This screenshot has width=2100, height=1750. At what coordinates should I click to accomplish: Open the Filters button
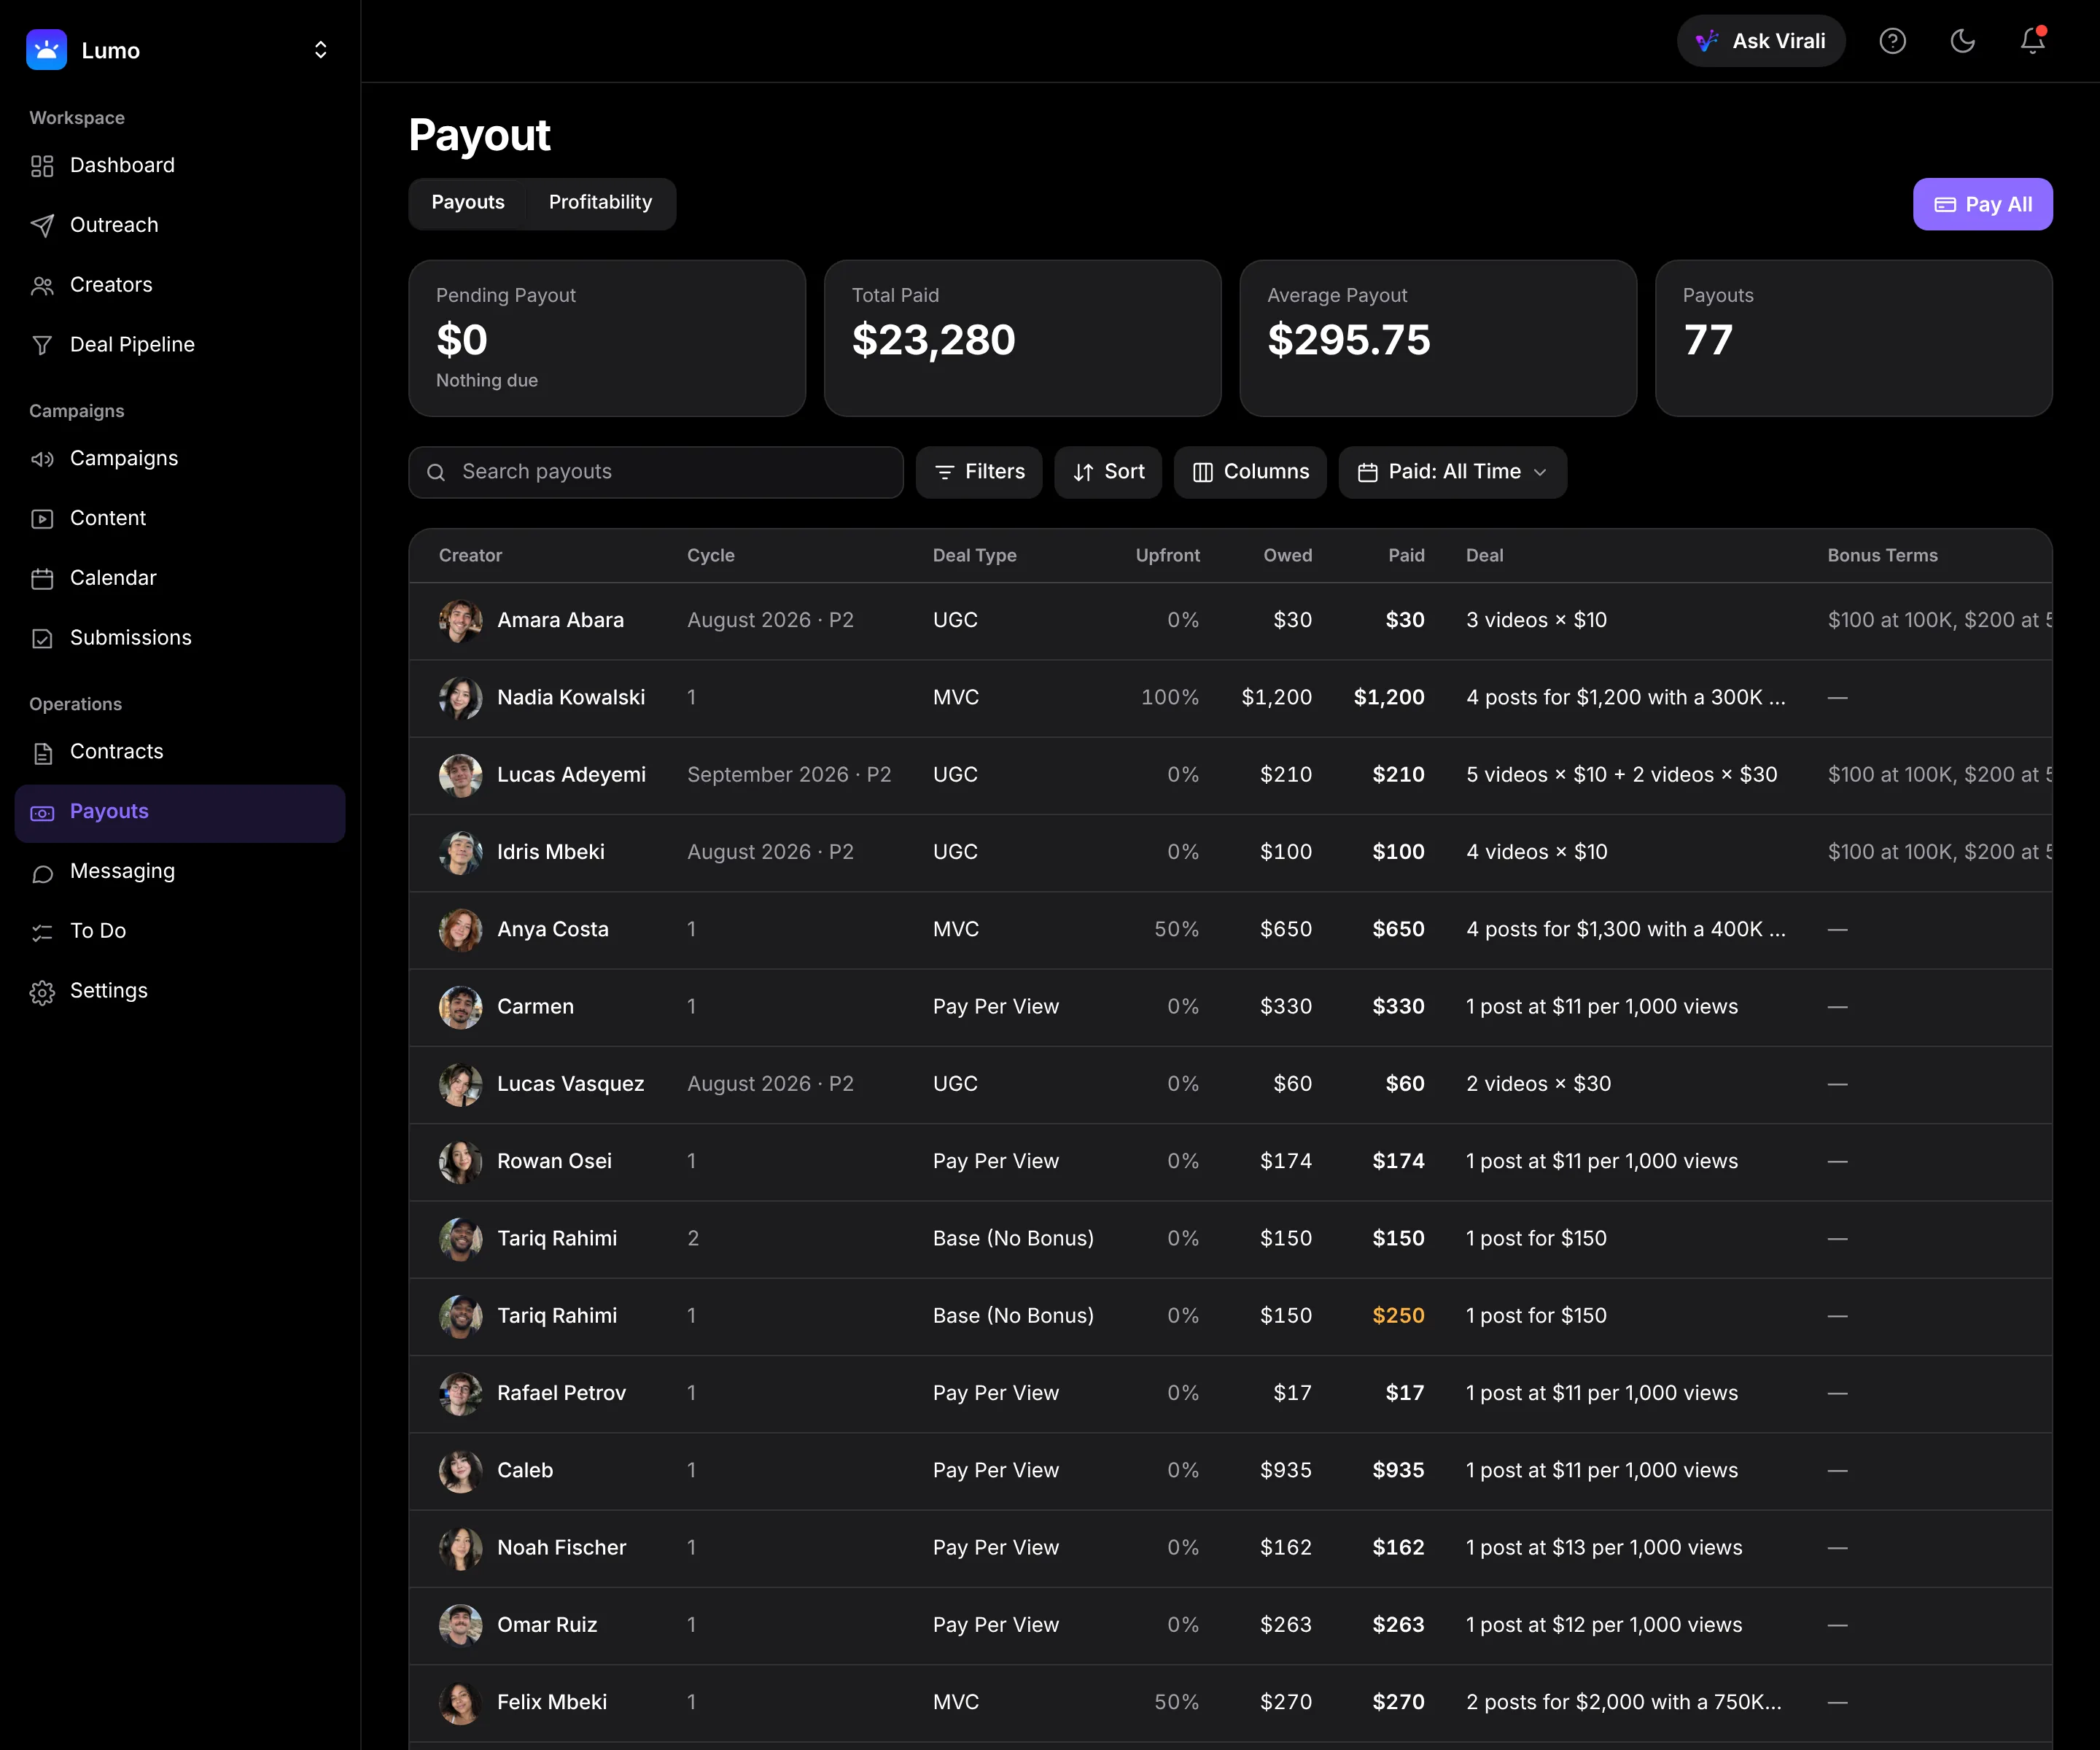click(x=979, y=472)
